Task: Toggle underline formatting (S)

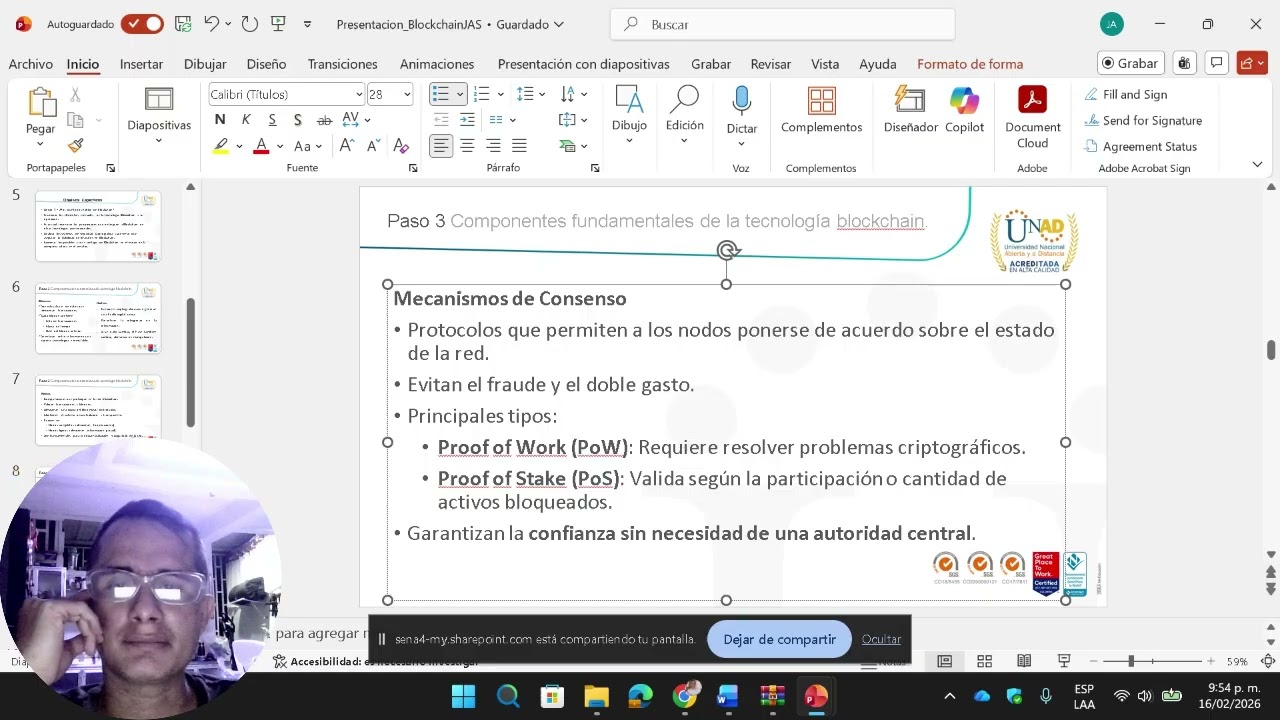Action: (272, 120)
